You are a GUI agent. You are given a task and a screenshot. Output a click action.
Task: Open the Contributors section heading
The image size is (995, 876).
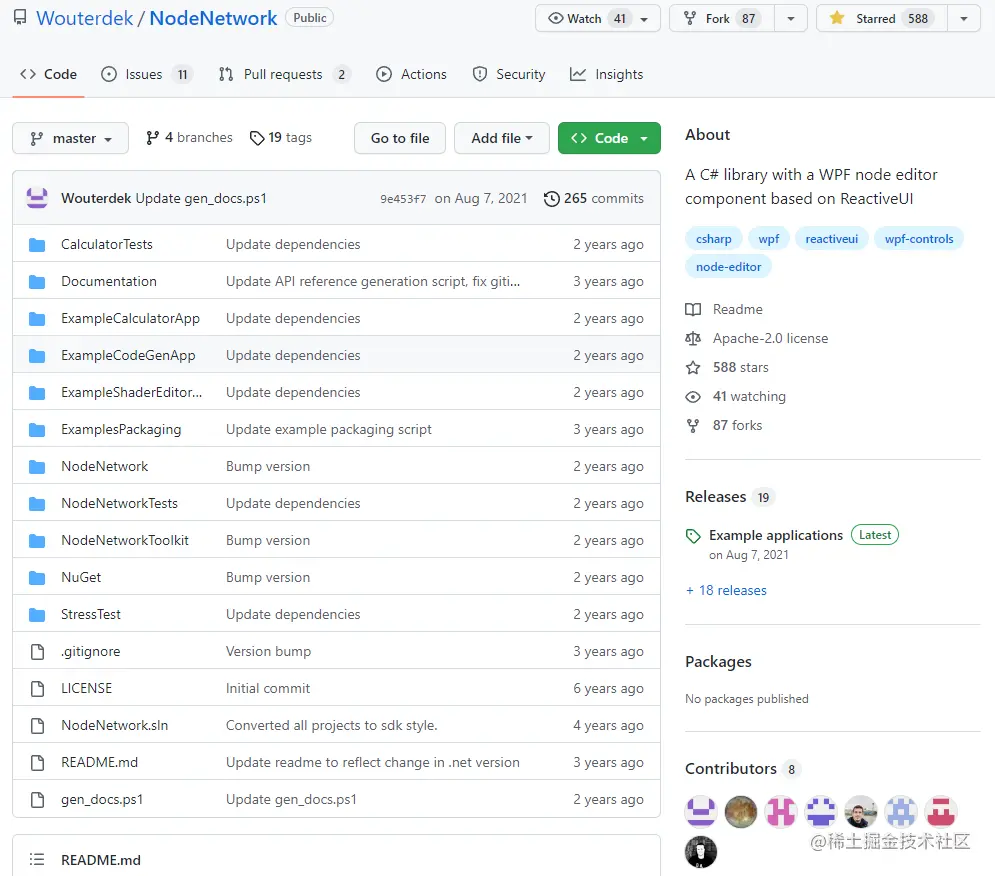(x=730, y=769)
